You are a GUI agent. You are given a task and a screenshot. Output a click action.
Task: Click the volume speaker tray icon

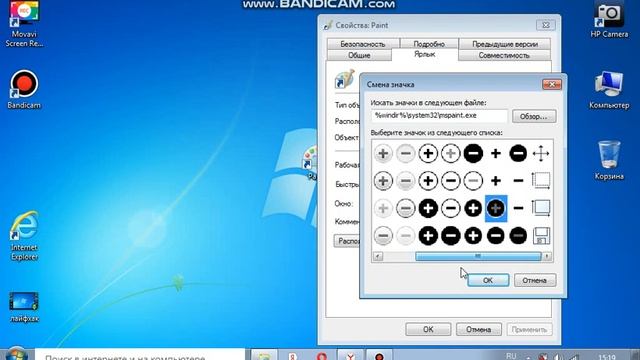point(558,357)
